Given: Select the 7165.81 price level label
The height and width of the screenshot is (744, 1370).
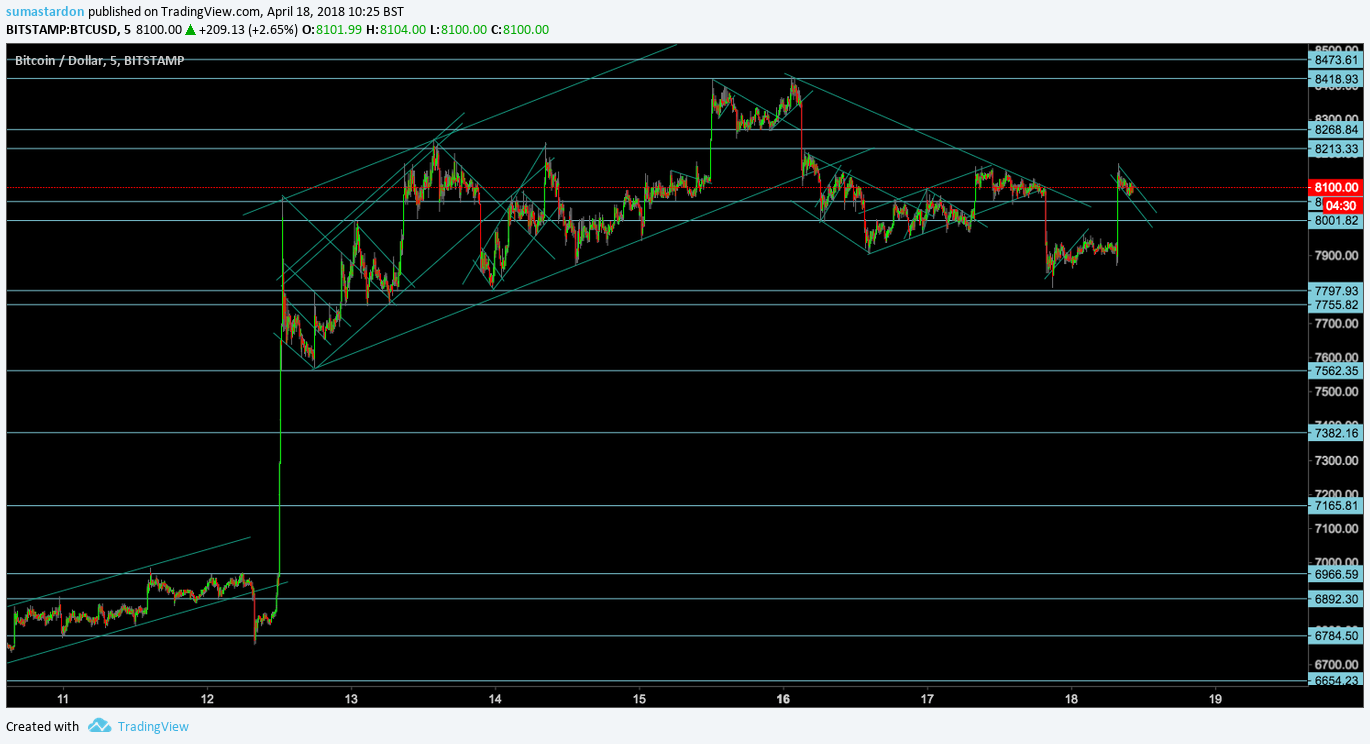Looking at the screenshot, I should pos(1336,506).
